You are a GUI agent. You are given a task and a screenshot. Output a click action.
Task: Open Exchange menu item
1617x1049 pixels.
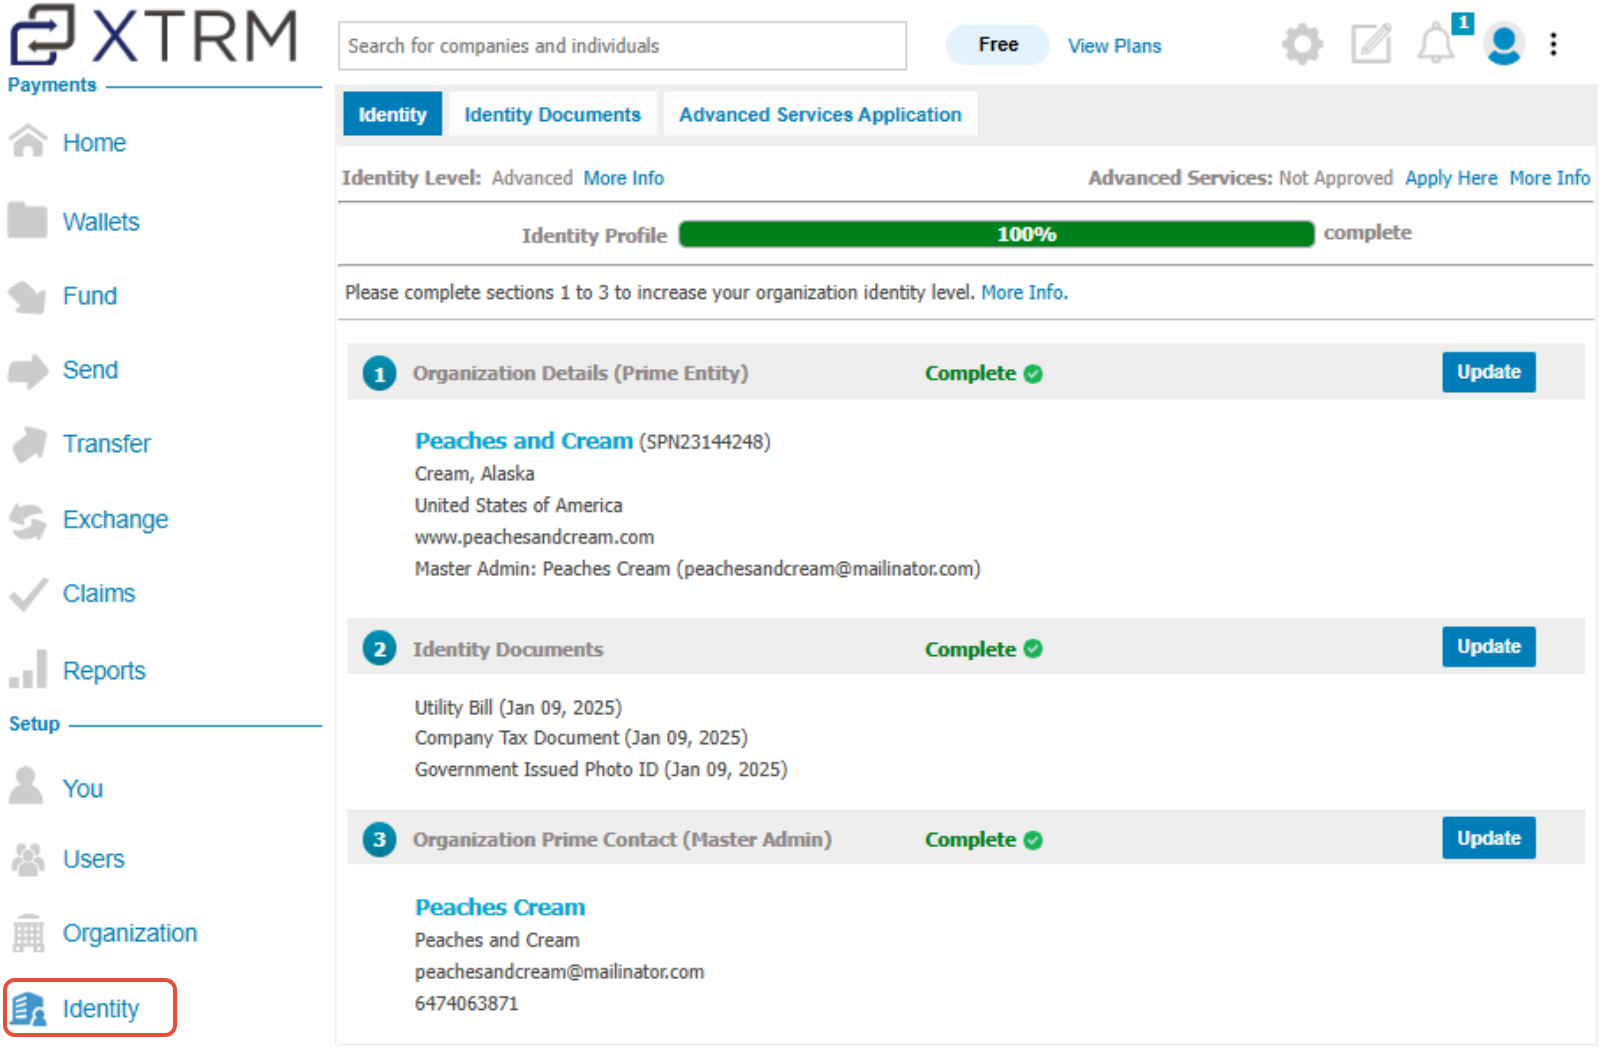coord(115,520)
